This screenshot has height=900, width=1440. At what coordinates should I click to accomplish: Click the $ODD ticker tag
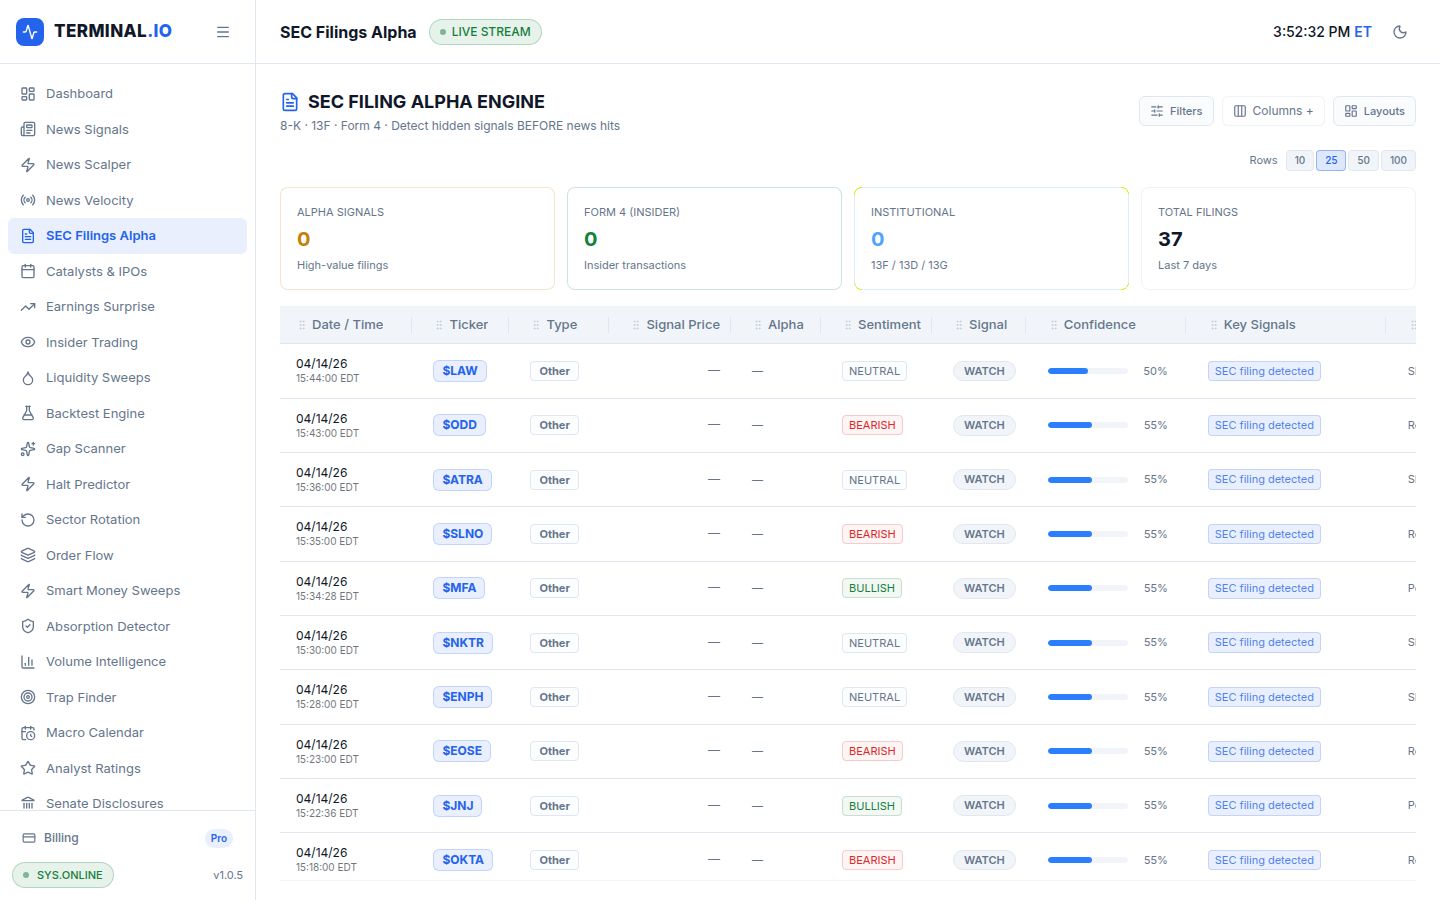point(460,425)
